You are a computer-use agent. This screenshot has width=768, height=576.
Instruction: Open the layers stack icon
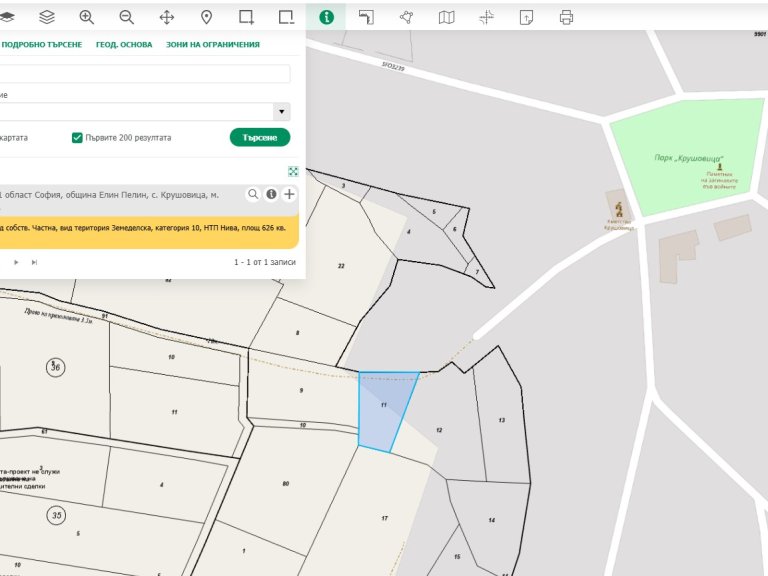47,17
